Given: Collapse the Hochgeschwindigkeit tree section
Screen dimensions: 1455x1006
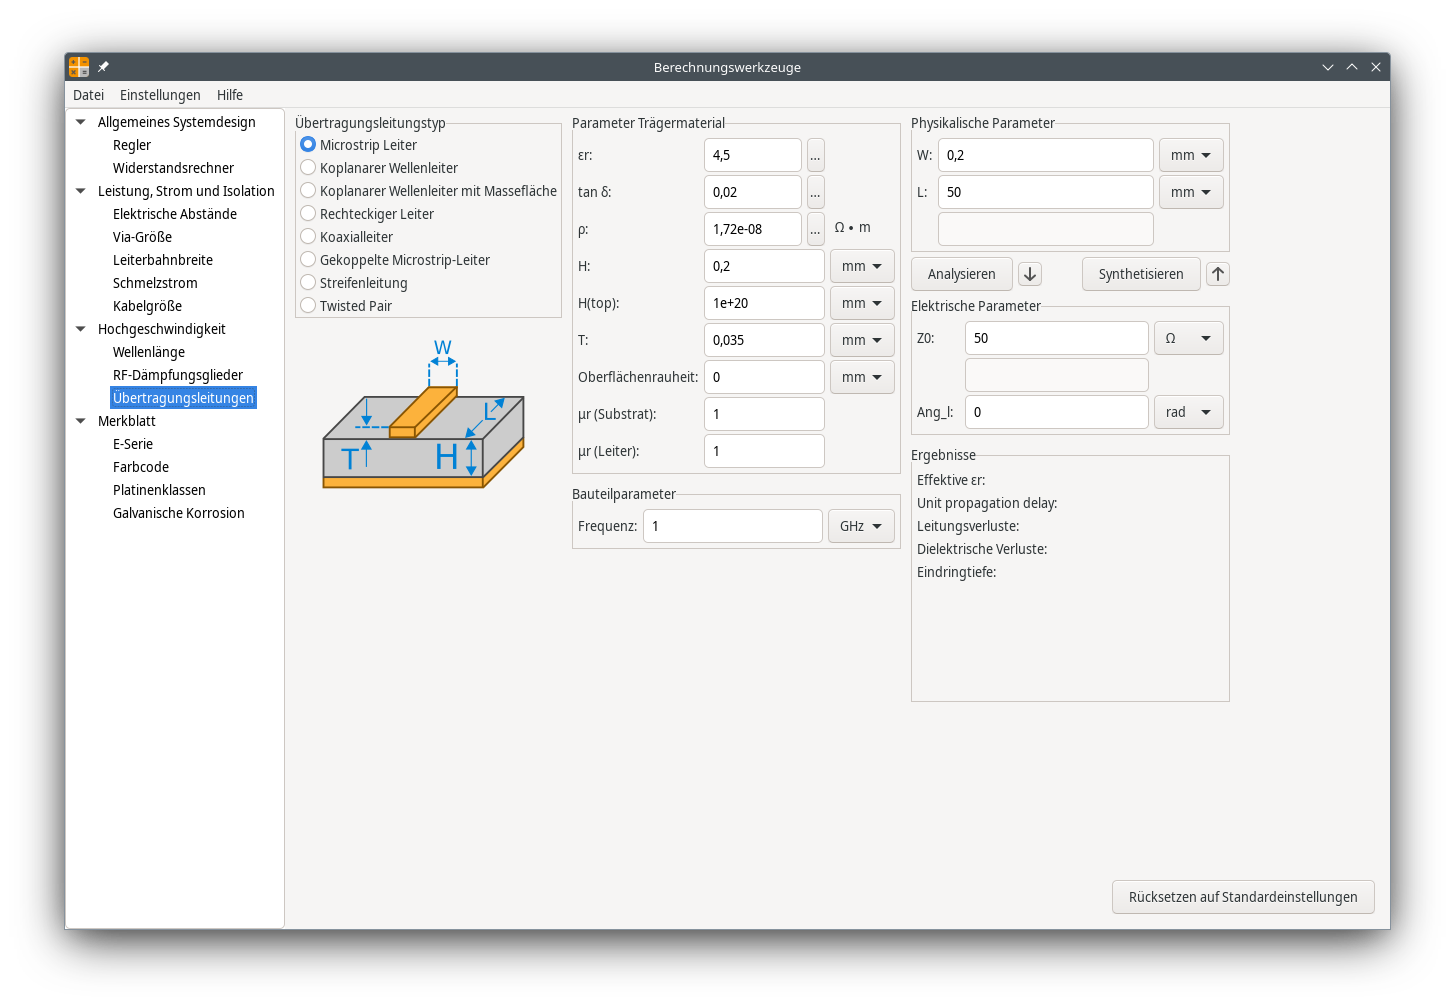Looking at the screenshot, I should pyautogui.click(x=81, y=329).
